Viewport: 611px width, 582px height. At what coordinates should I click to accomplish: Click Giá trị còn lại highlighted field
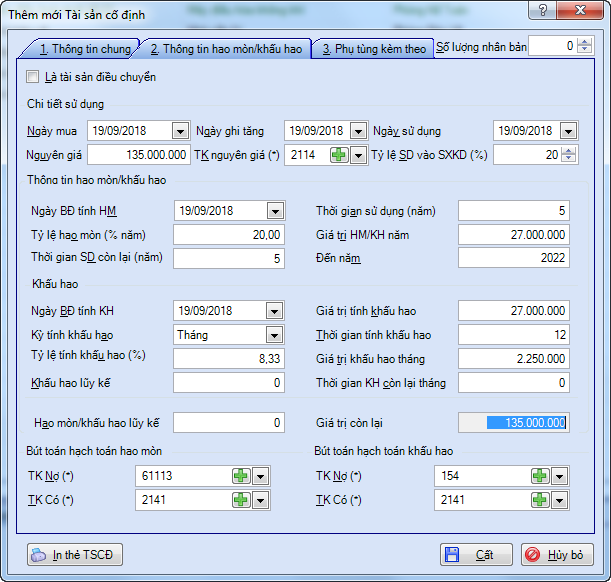click(514, 423)
